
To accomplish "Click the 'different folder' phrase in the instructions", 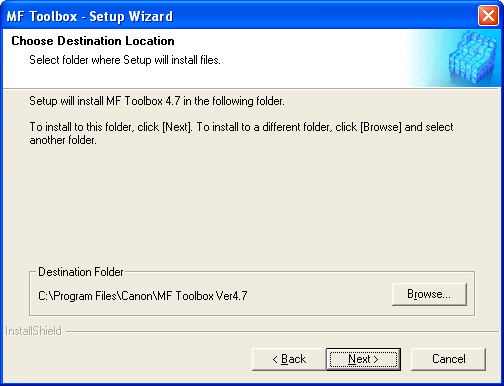I will [296, 127].
